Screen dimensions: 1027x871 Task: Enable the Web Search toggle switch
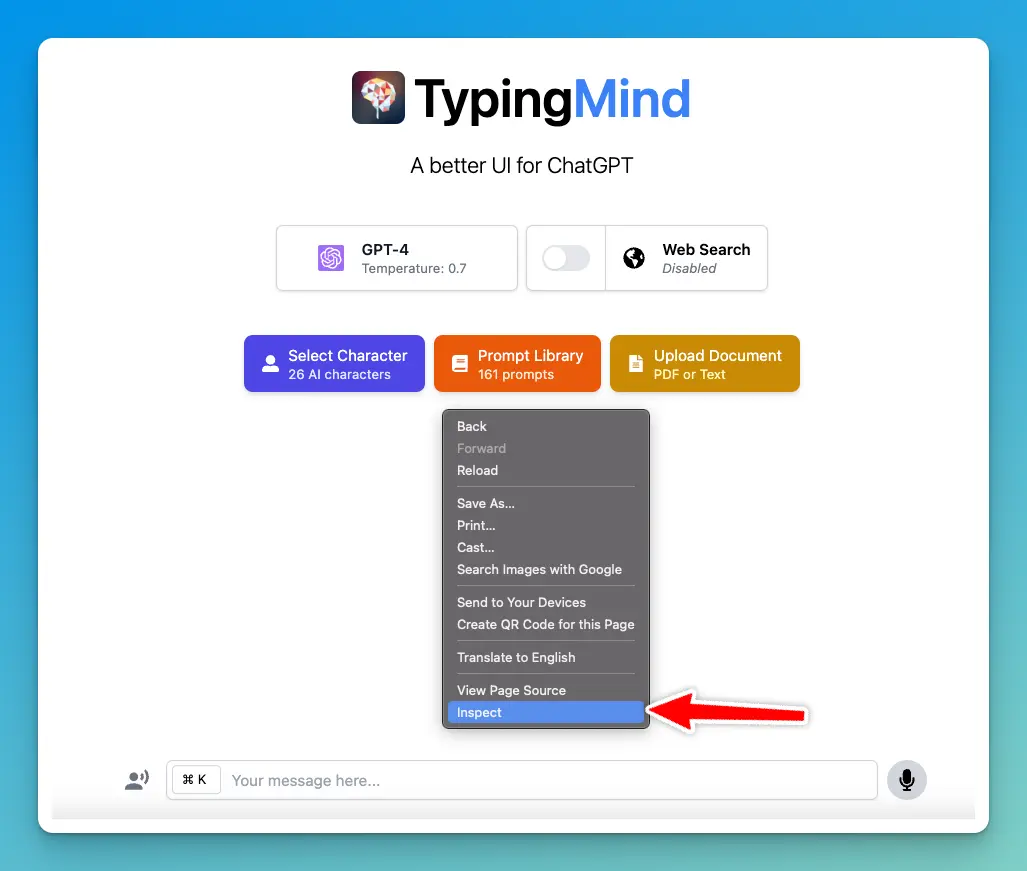566,258
